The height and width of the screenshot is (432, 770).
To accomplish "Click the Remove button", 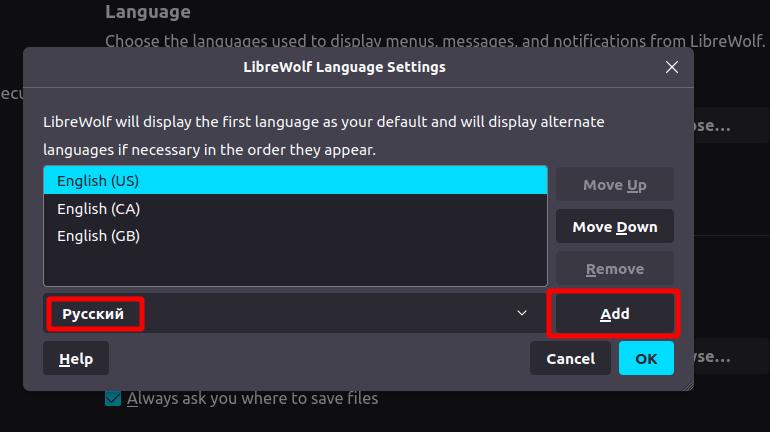I will [614, 269].
